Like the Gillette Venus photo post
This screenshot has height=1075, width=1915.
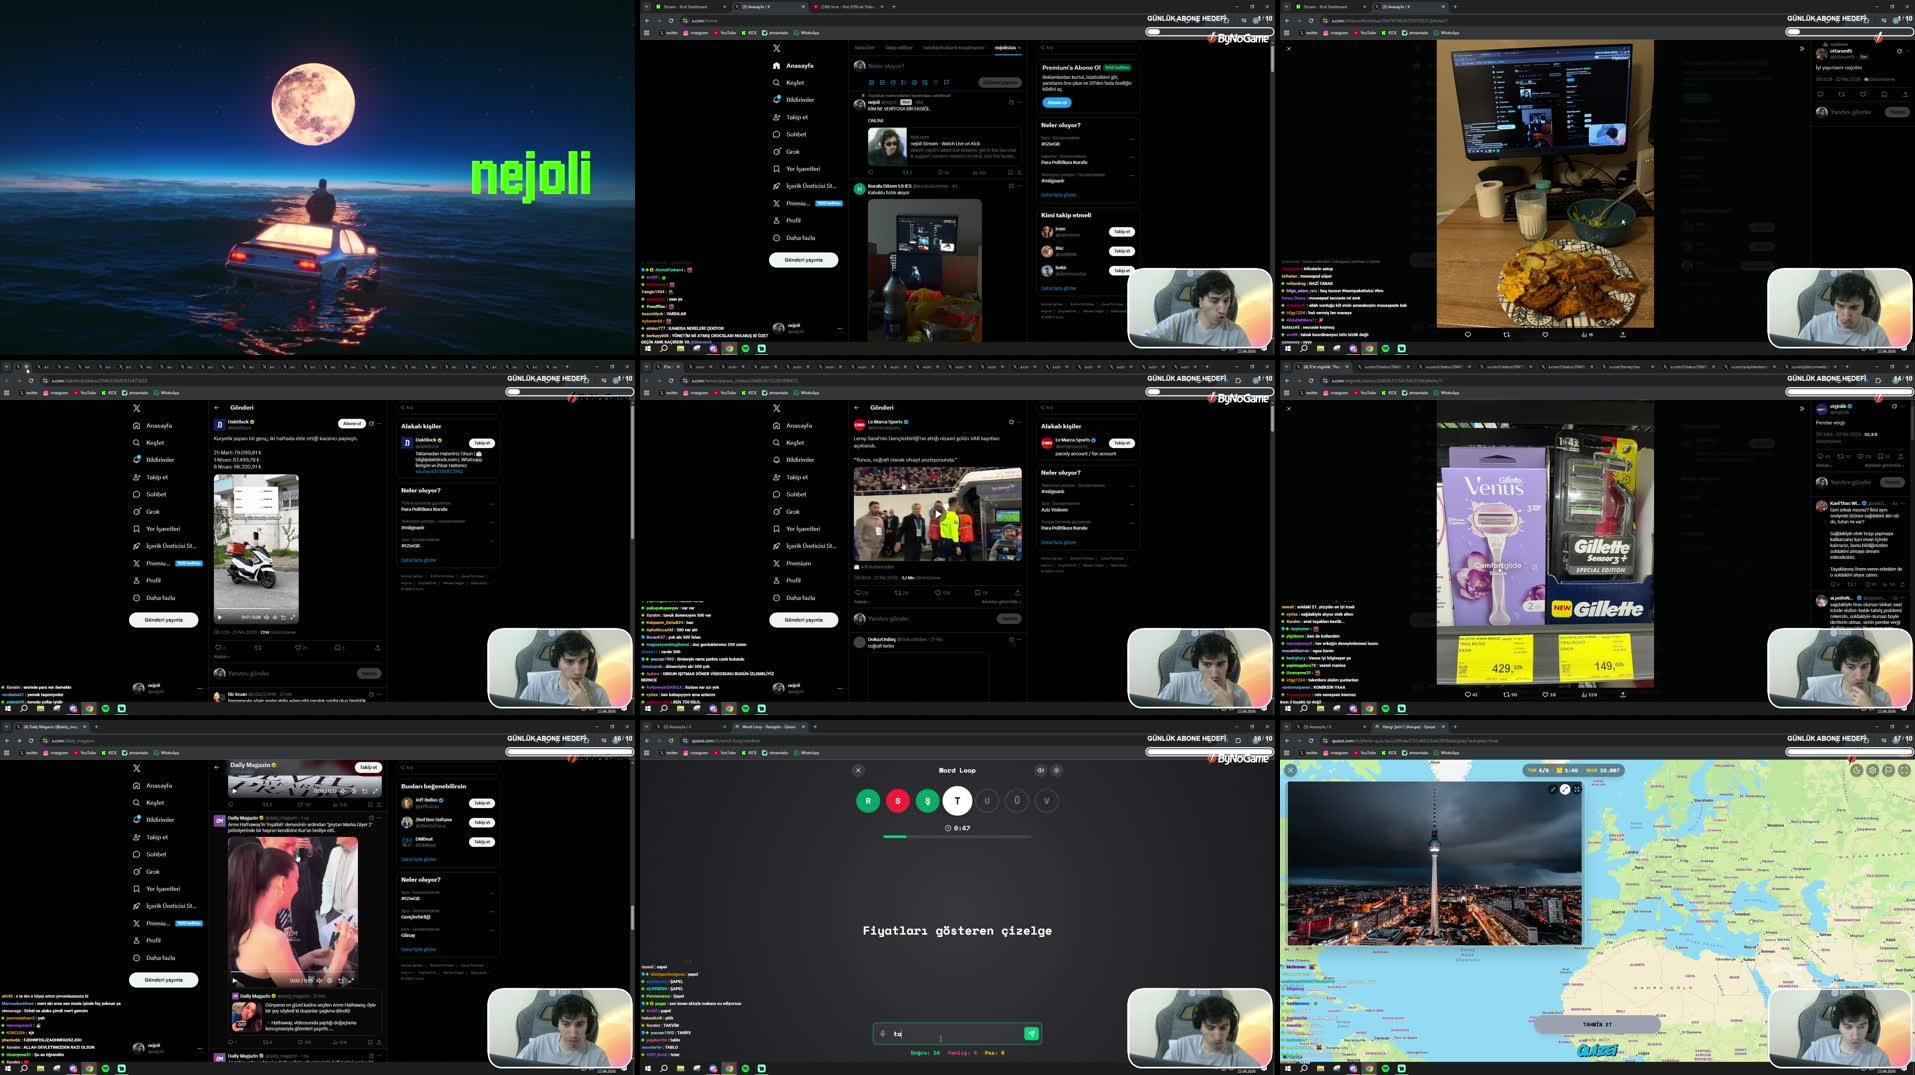1545,694
